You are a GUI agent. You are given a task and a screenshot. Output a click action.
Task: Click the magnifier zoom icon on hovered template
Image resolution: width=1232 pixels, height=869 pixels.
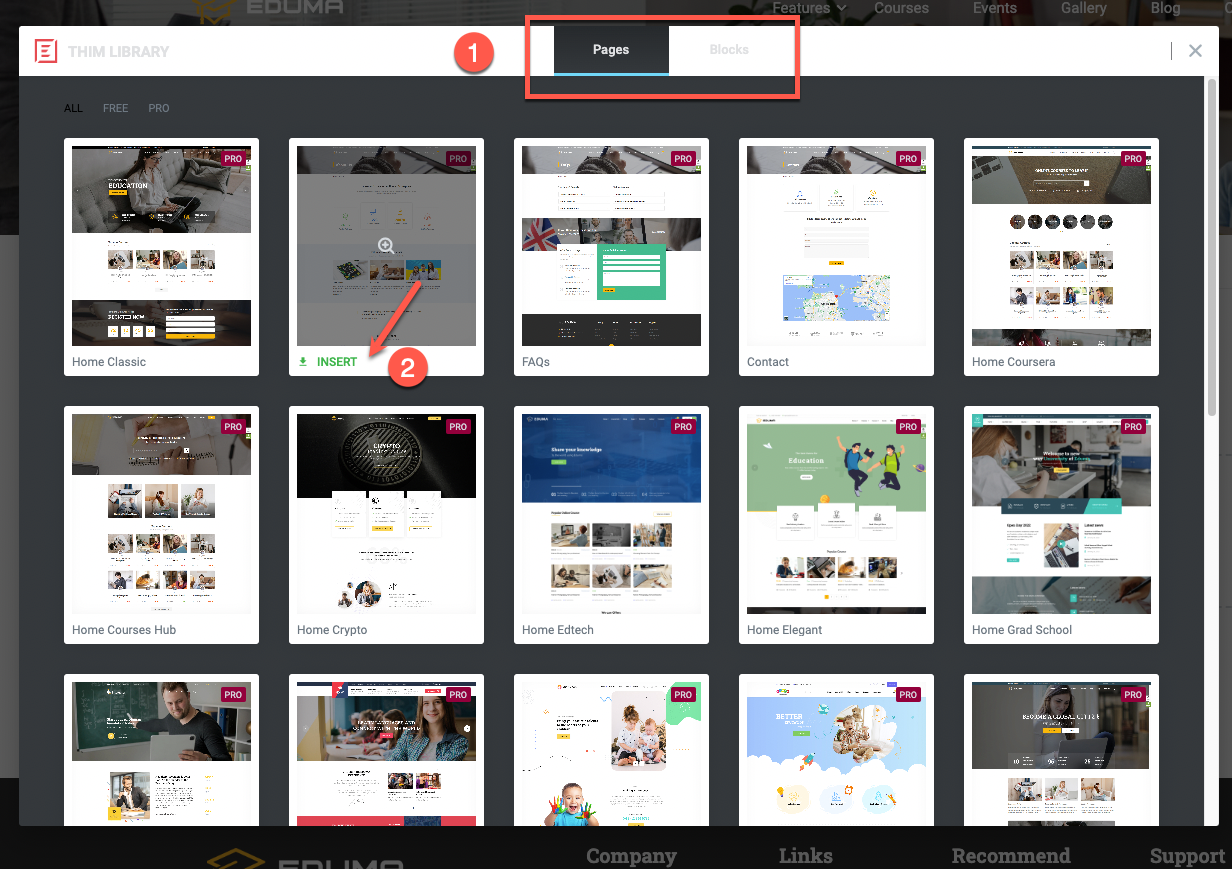(x=386, y=246)
